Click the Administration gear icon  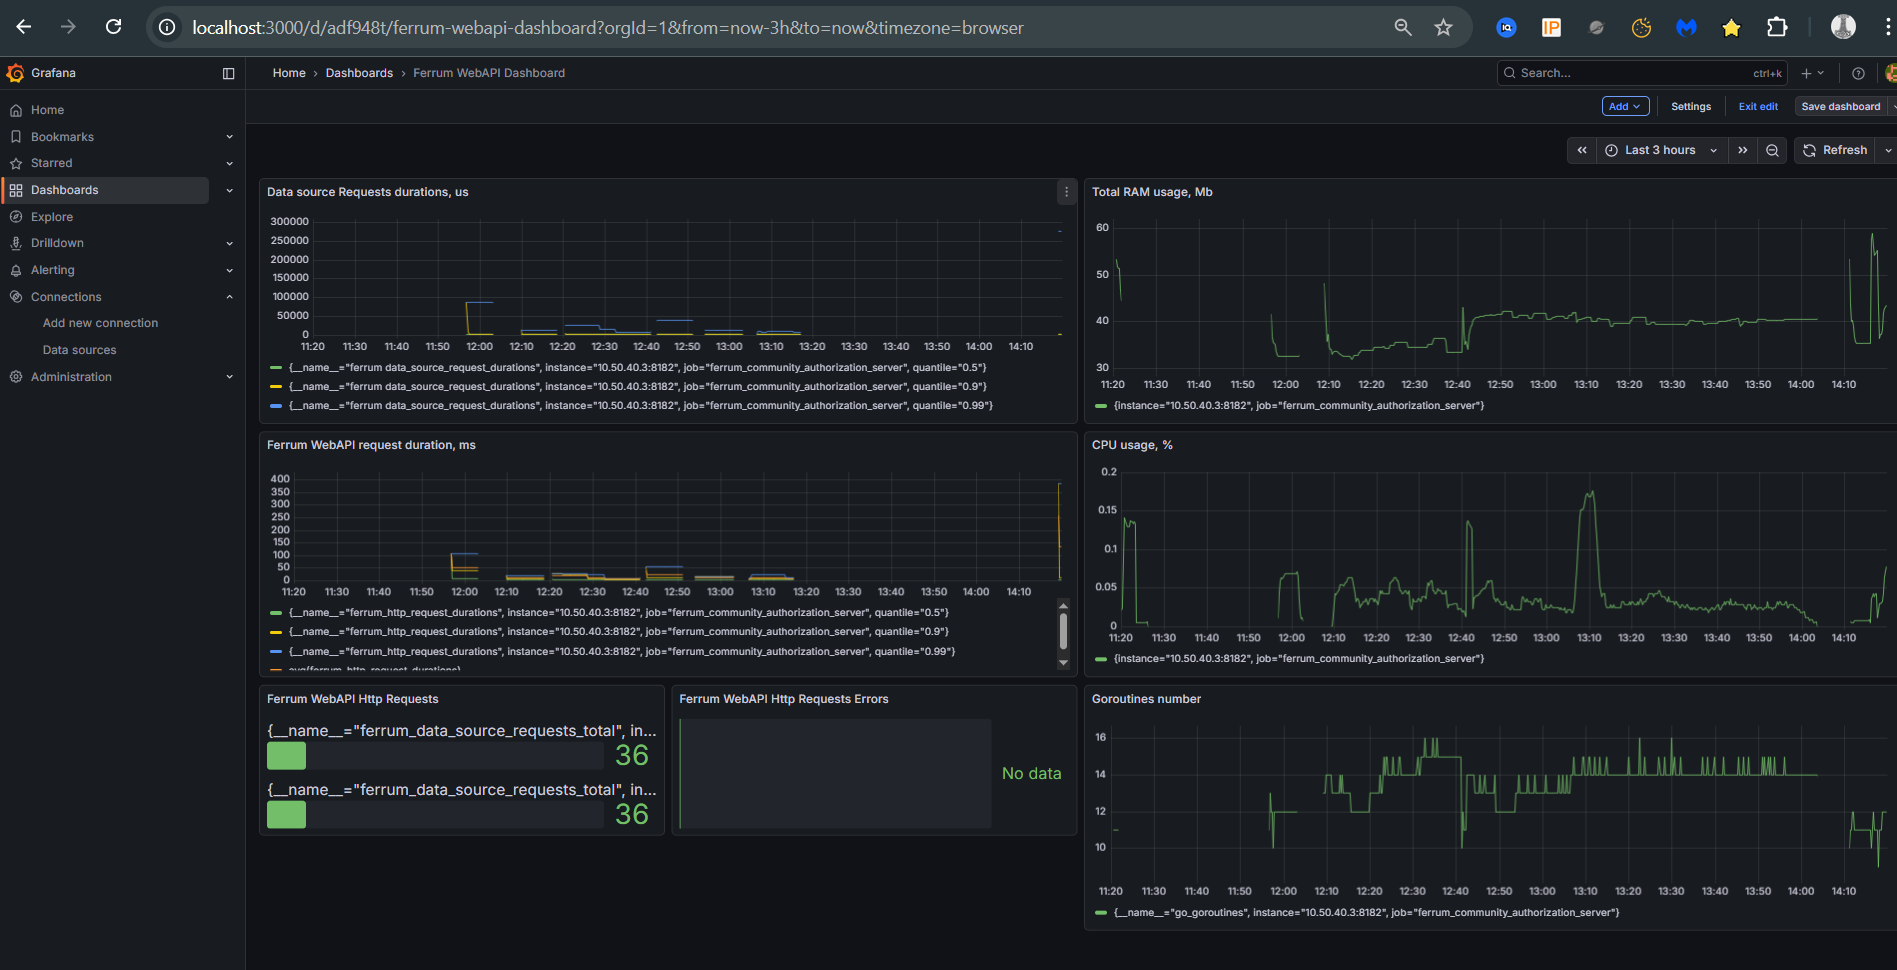16,376
